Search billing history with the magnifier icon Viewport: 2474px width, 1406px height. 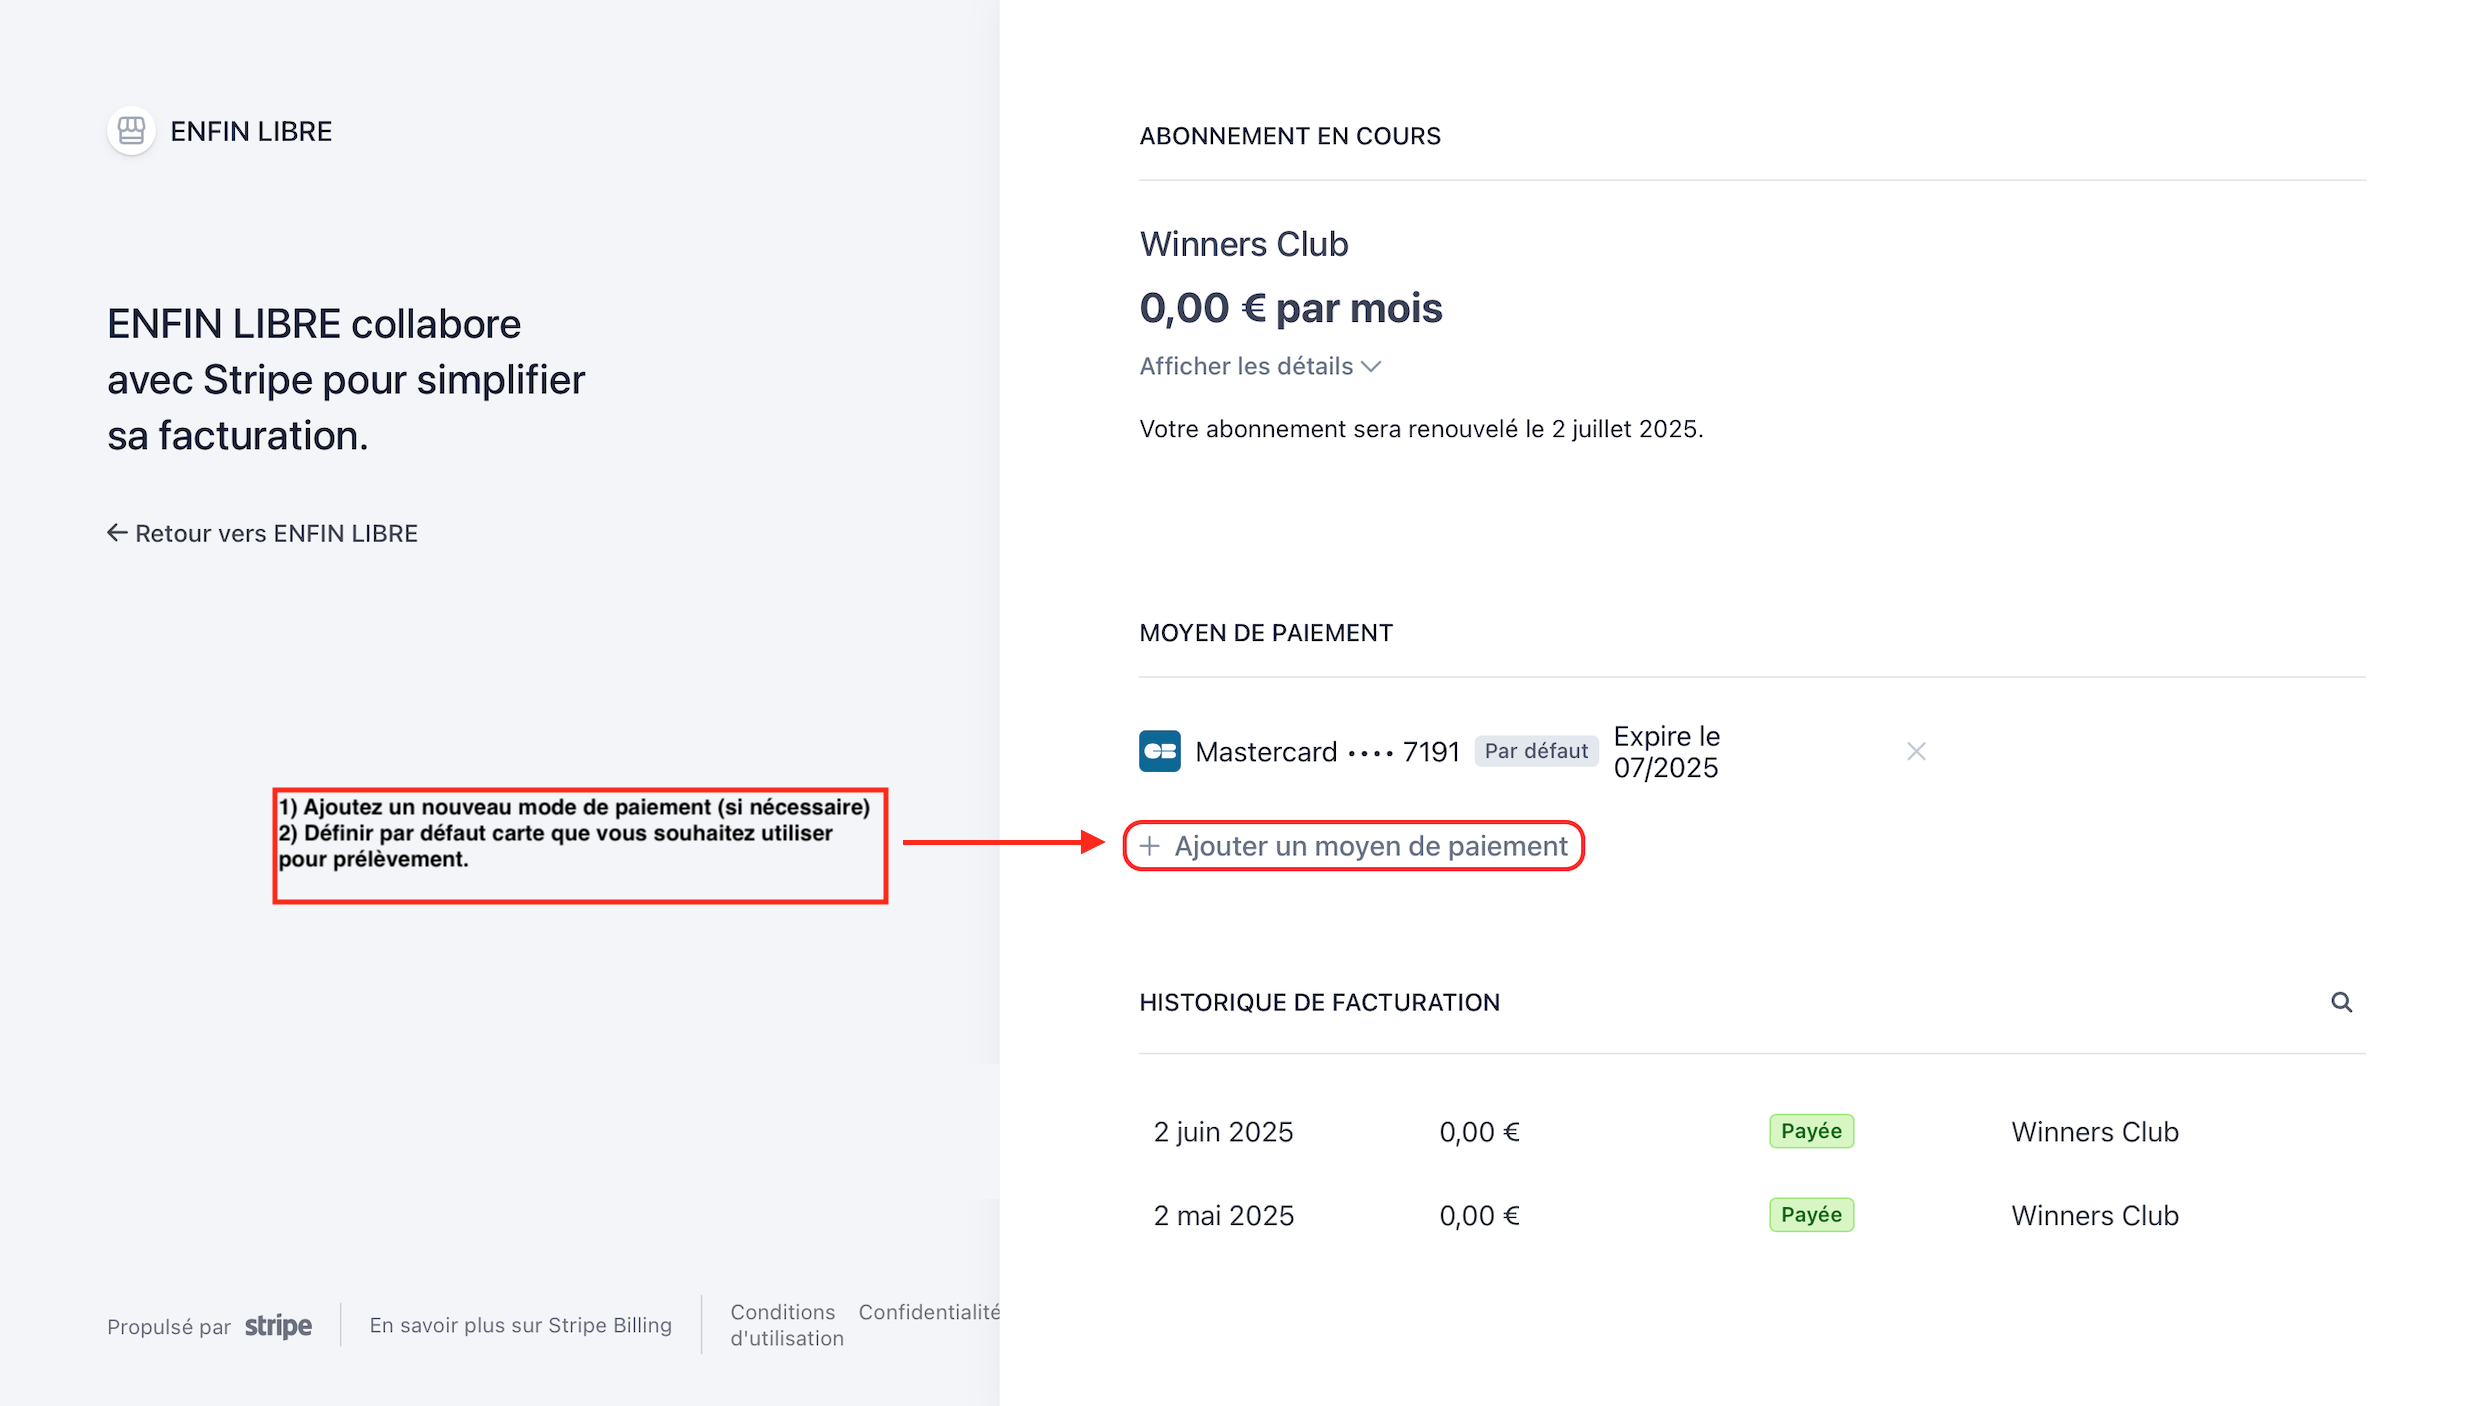[x=2341, y=1002]
